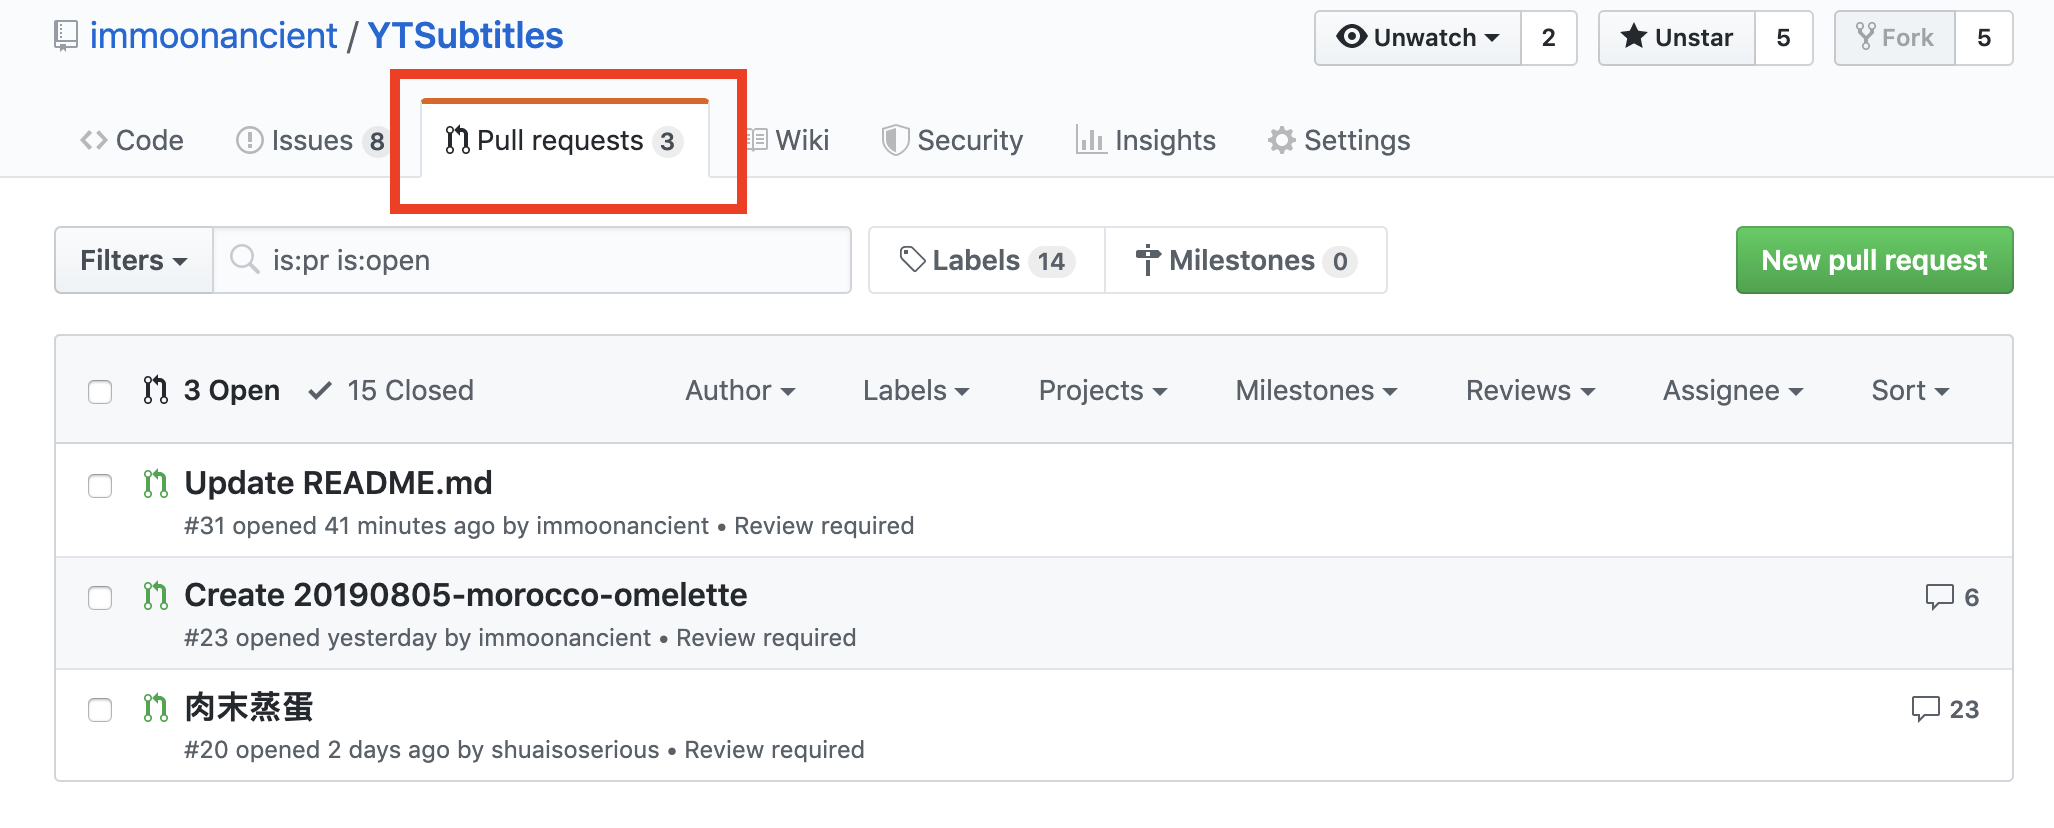Click Review required on PR #23
The width and height of the screenshot is (2054, 828).
click(x=766, y=638)
